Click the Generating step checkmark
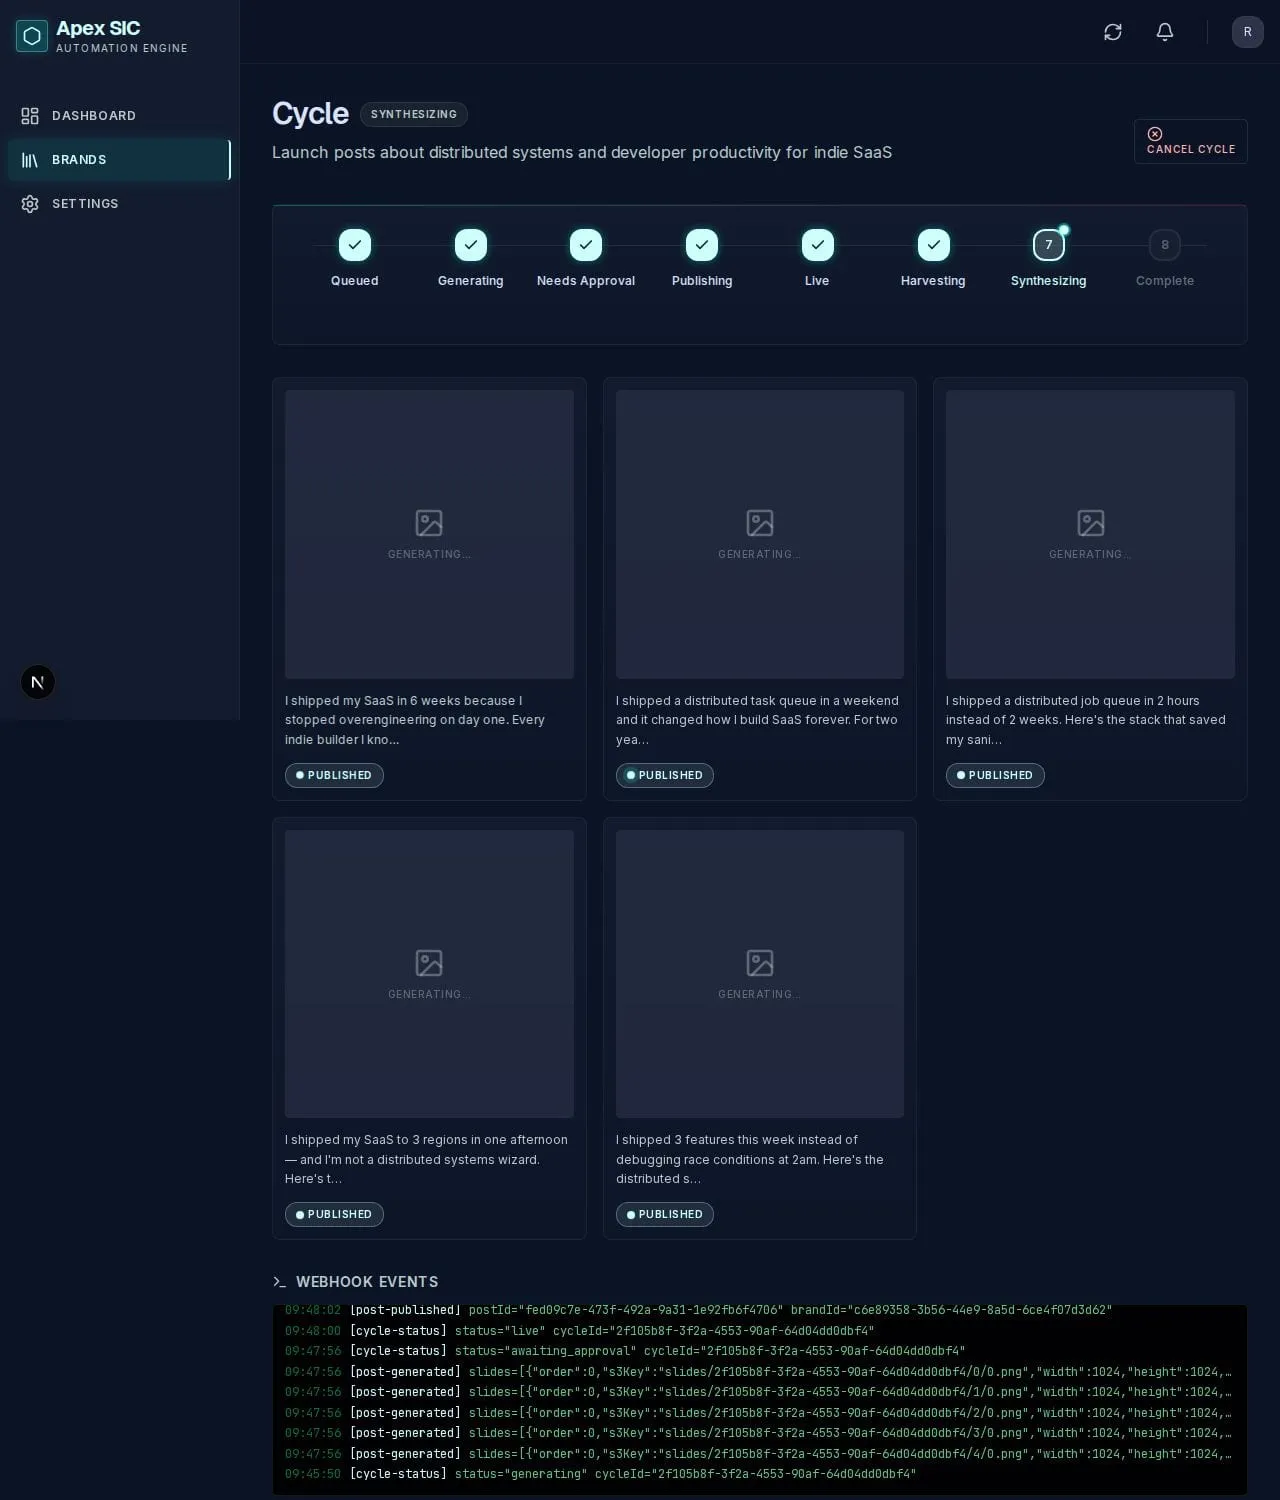The width and height of the screenshot is (1280, 1500). [x=471, y=245]
